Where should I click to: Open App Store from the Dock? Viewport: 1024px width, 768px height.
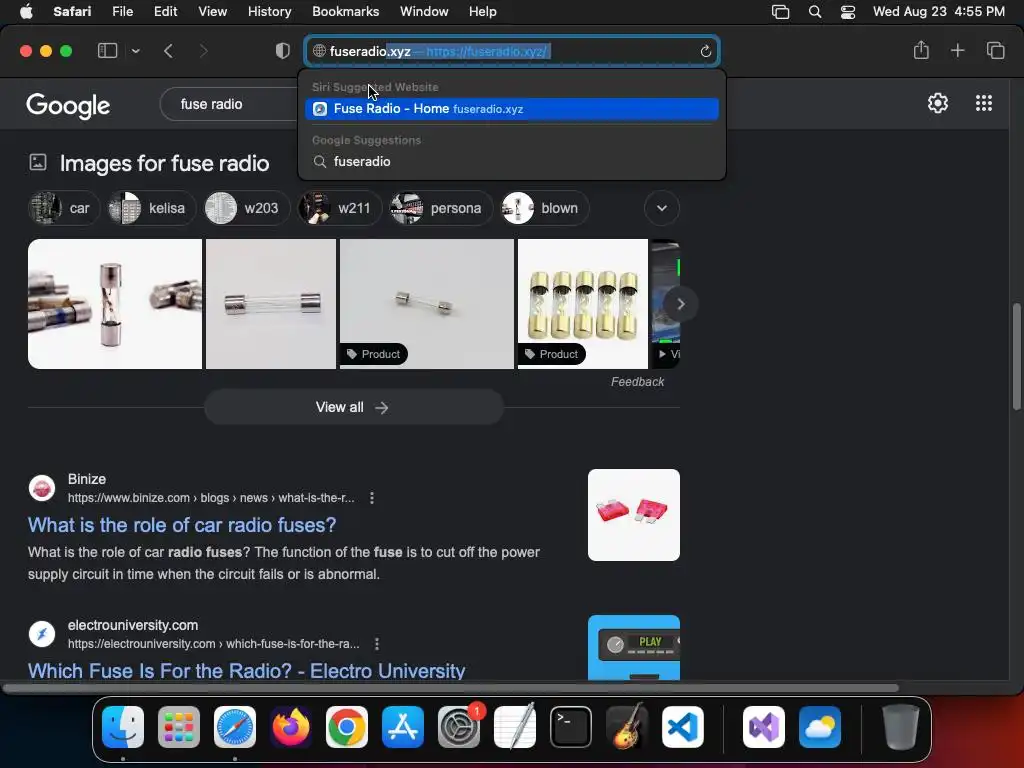[x=403, y=727]
